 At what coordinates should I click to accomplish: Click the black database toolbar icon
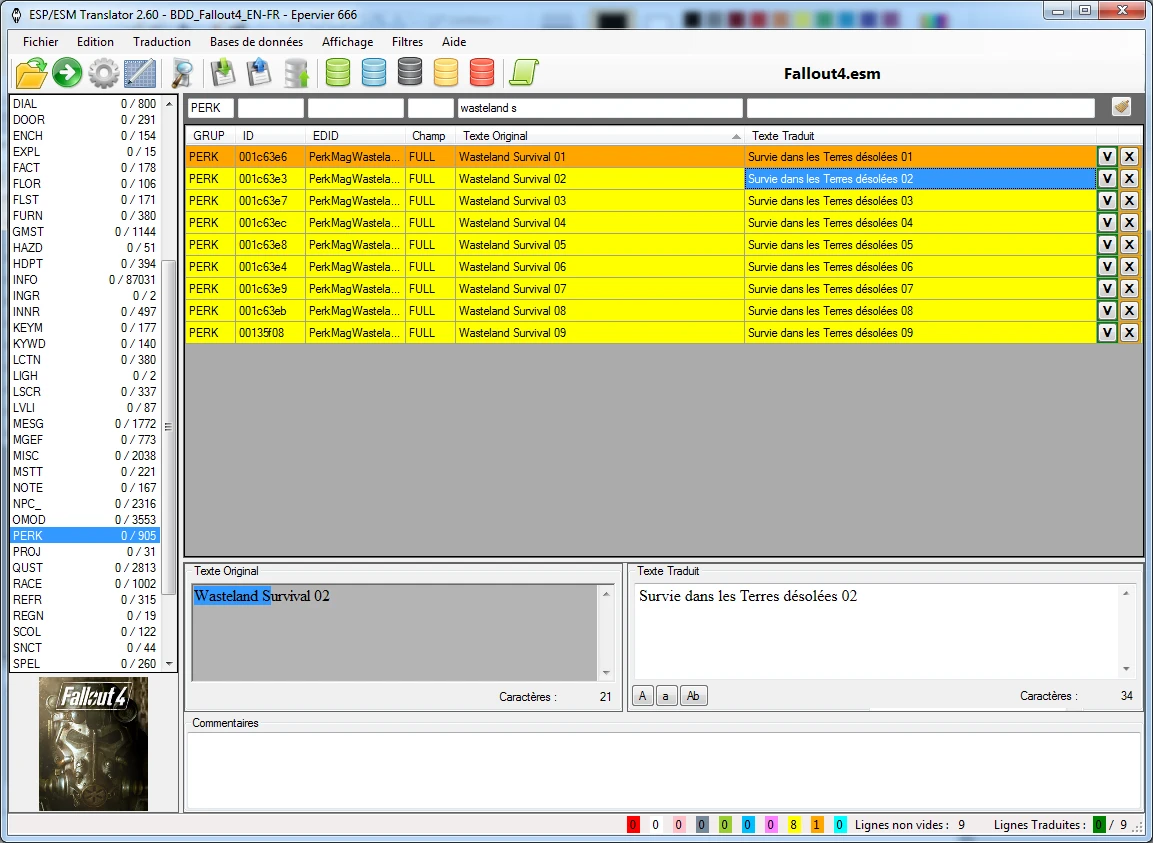[x=410, y=72]
